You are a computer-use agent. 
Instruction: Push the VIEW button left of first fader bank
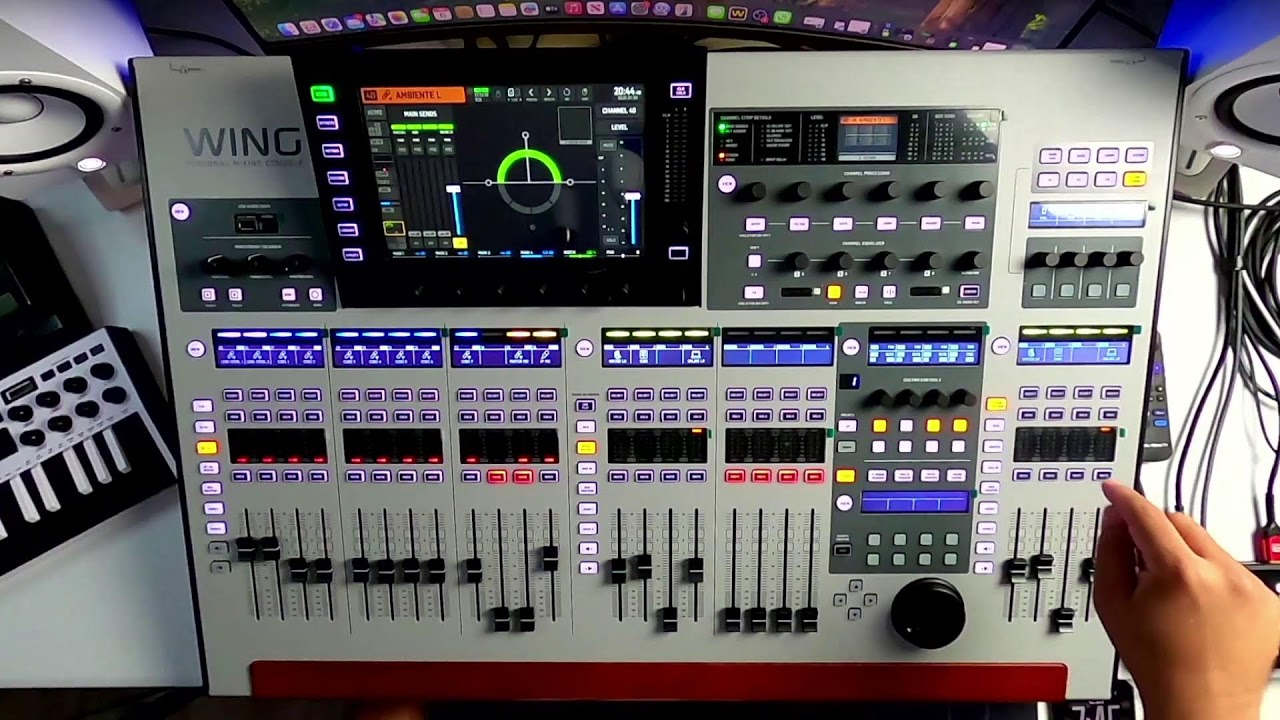(x=196, y=349)
